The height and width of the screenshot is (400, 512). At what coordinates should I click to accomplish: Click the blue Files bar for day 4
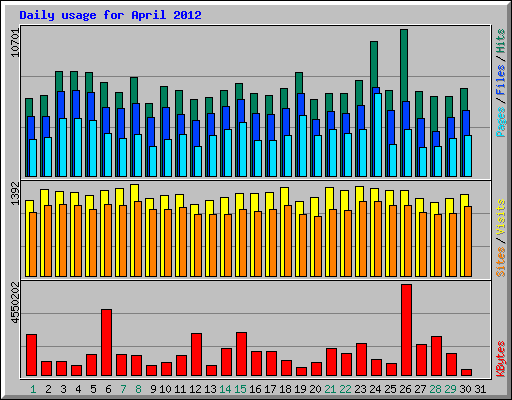point(75,104)
